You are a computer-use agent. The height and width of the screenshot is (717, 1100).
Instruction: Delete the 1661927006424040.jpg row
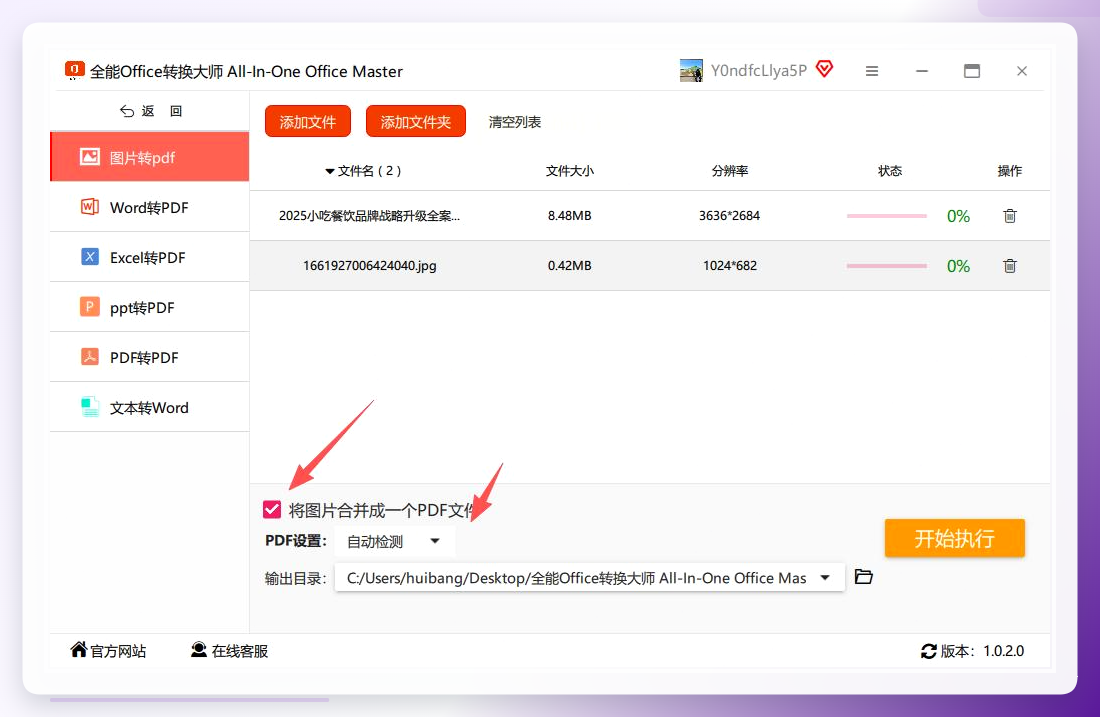(1010, 265)
